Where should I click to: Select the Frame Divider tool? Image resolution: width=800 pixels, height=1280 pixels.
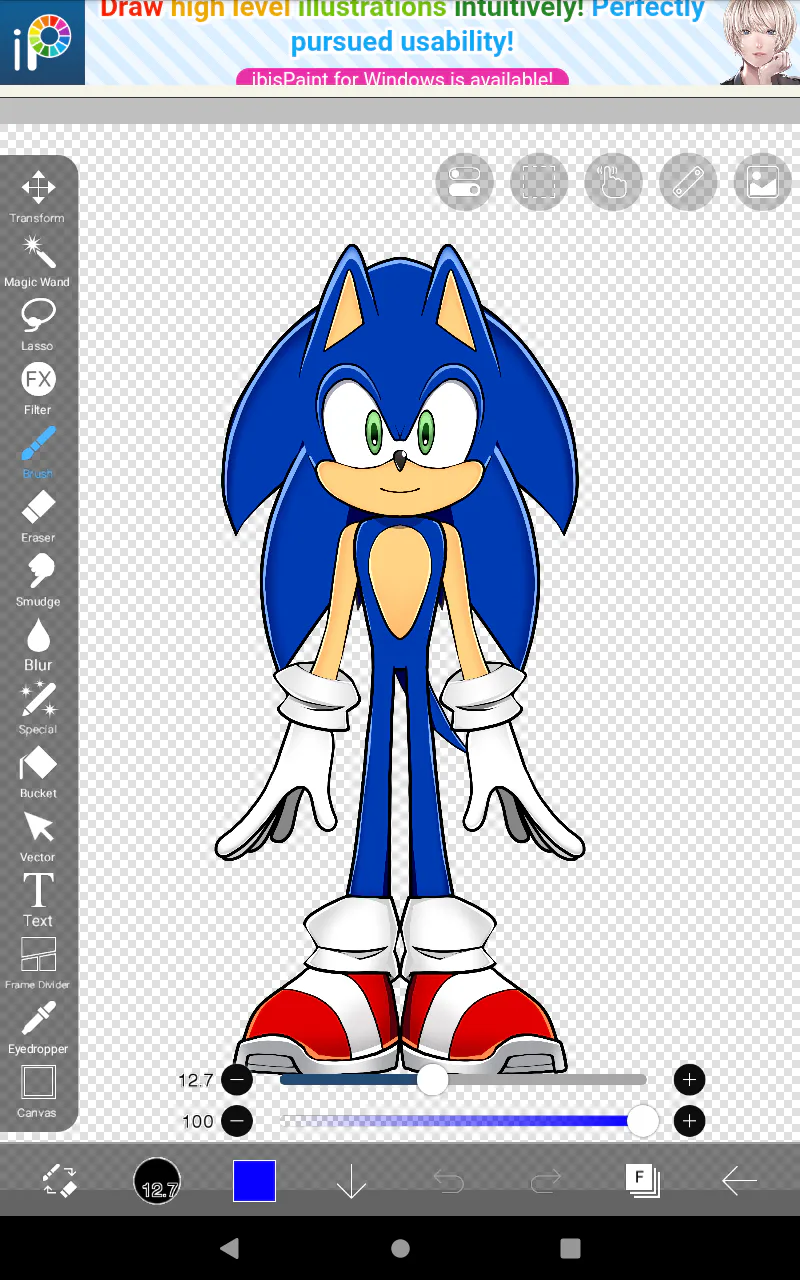click(x=38, y=963)
